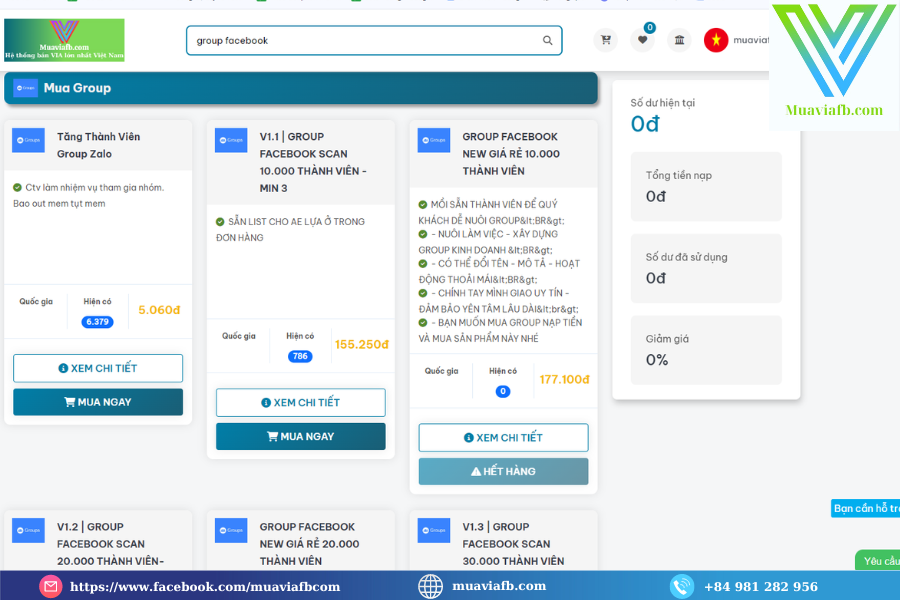Click the Ctv làm nhiệm vụ description text
This screenshot has width=900, height=600.
(89, 195)
